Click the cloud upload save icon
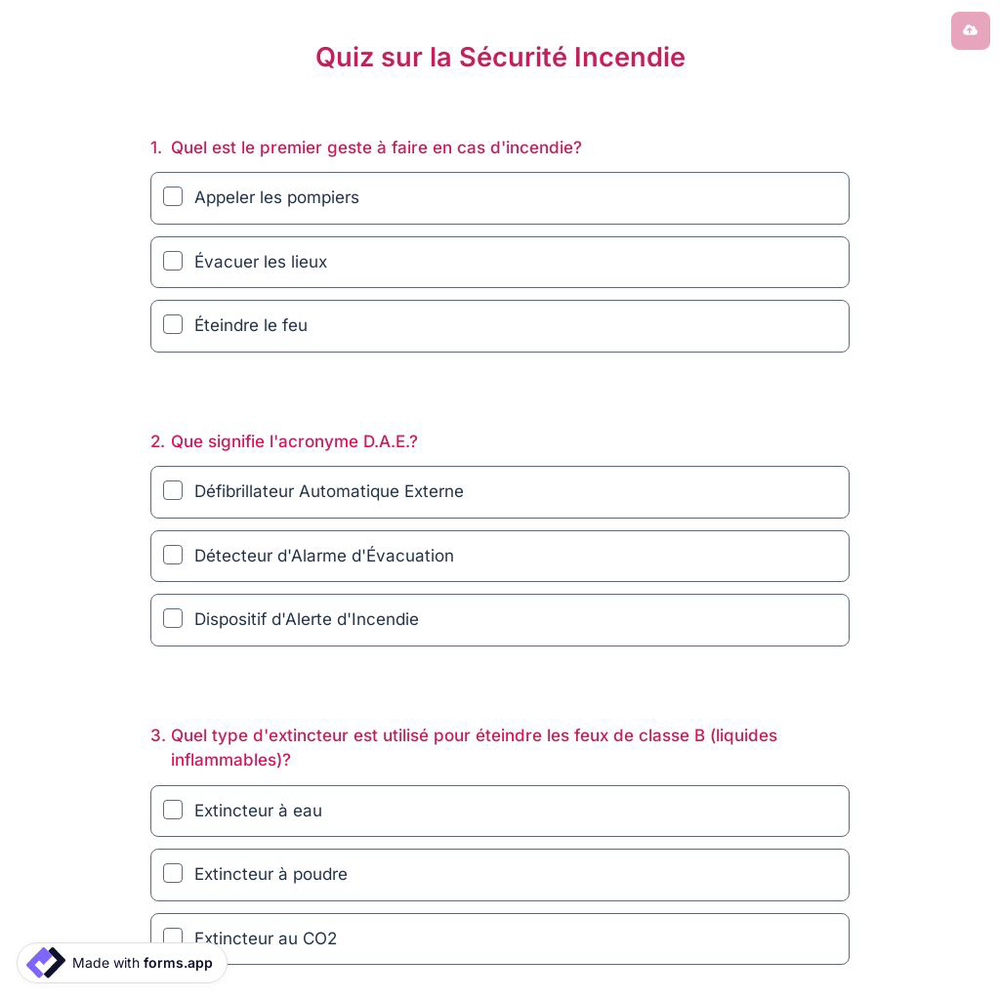The image size is (1000, 1000). pyautogui.click(x=970, y=31)
